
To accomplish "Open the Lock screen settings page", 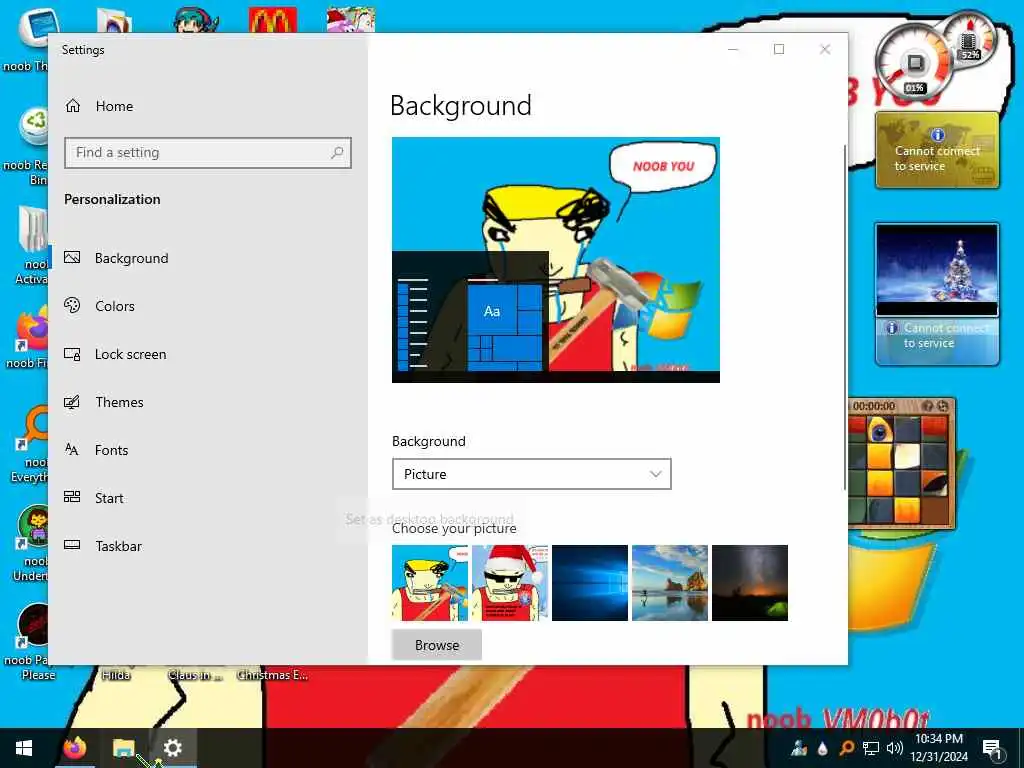I will [x=130, y=354].
